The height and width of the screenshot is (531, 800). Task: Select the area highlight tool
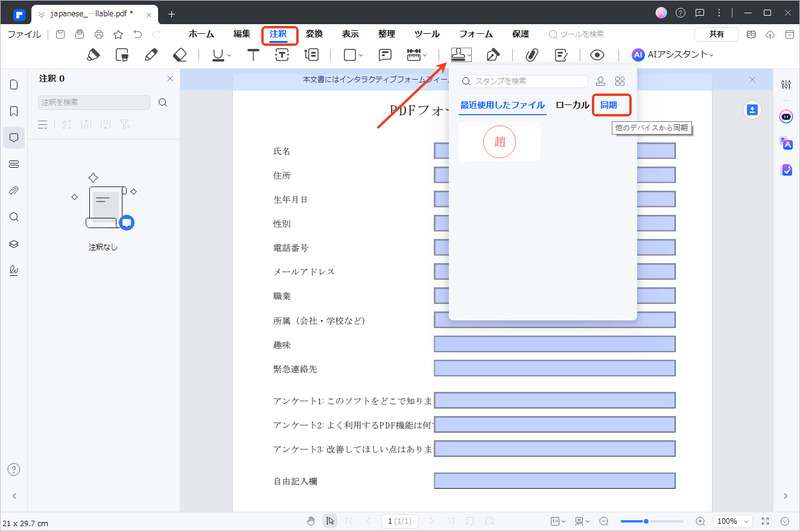(122, 55)
